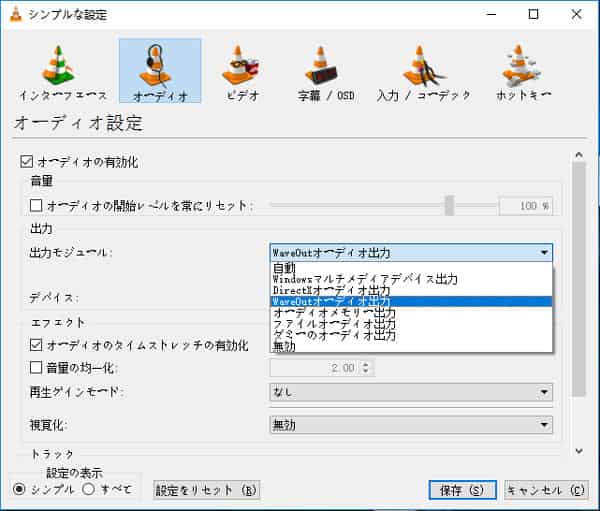Screen dimensions: 600x511
Task: Choose ダミーのオーディオ出力 option
Action: 411,335
